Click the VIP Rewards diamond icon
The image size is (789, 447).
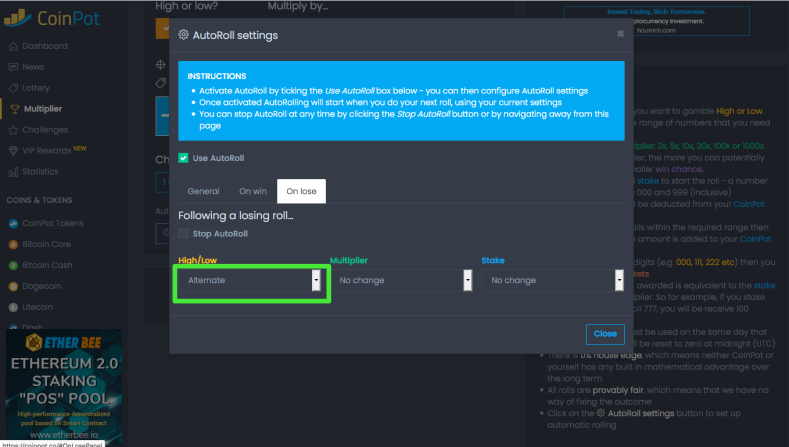coord(14,151)
